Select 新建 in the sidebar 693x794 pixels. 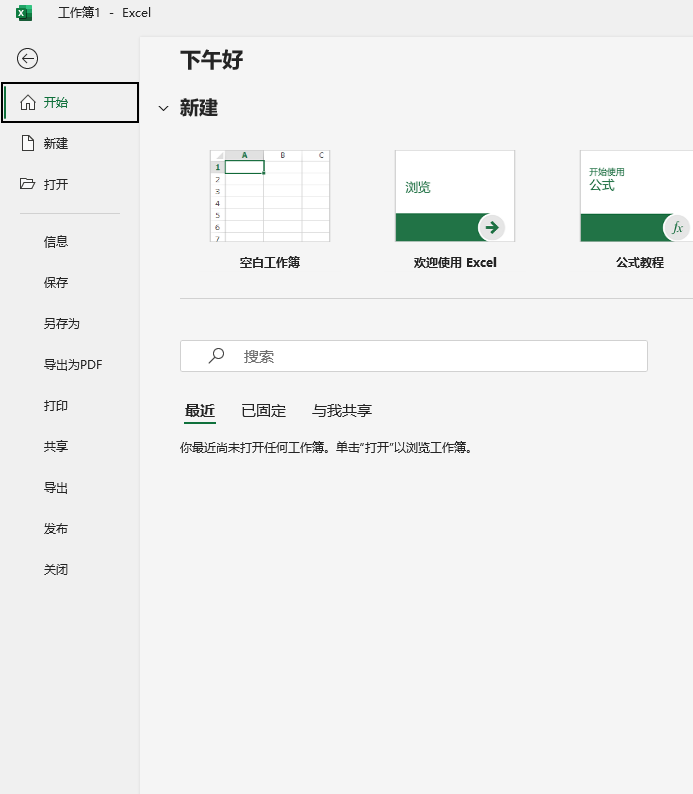click(x=70, y=143)
